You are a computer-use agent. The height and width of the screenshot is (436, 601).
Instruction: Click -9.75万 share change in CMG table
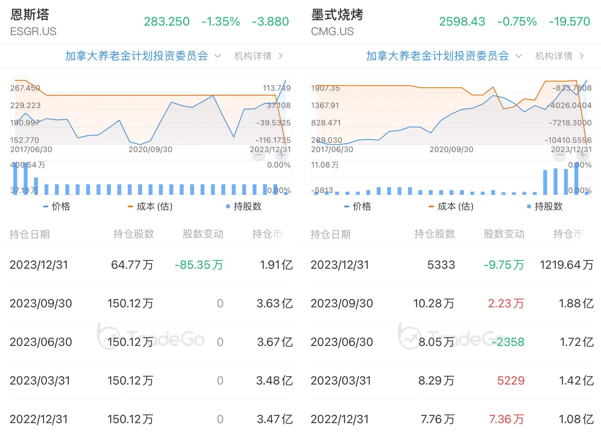coord(504,265)
